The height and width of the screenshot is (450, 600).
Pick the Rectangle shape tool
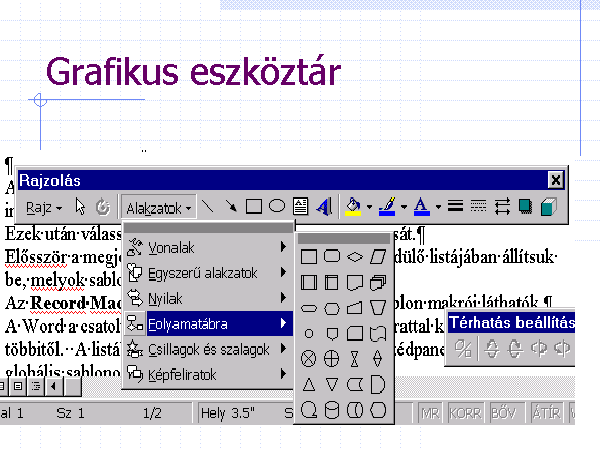pos(254,207)
